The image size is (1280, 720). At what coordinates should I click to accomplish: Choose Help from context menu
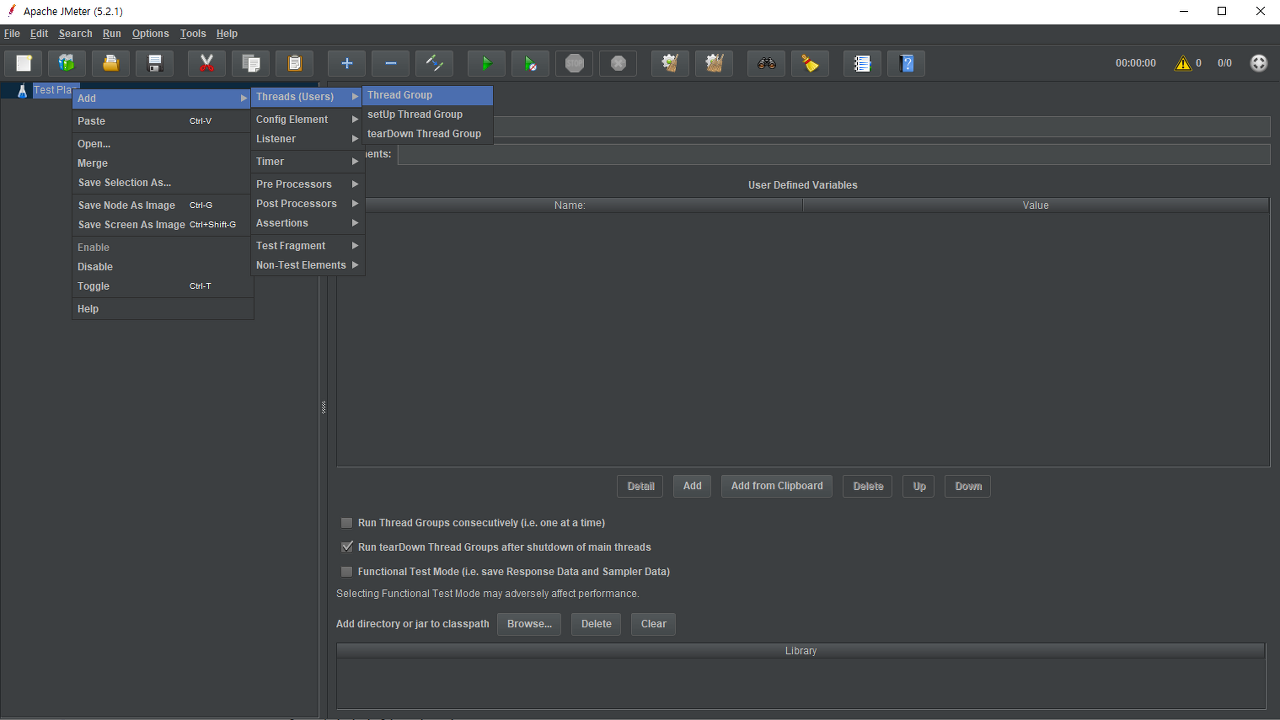(x=163, y=309)
